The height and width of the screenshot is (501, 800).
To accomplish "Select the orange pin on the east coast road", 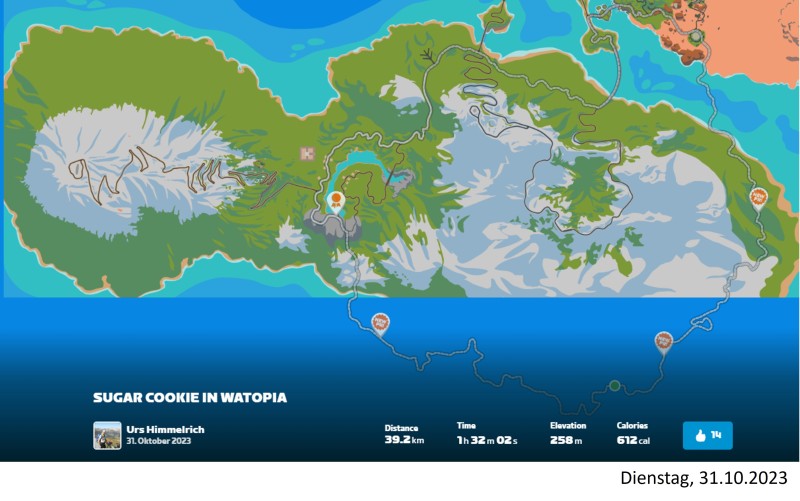I will [758, 198].
